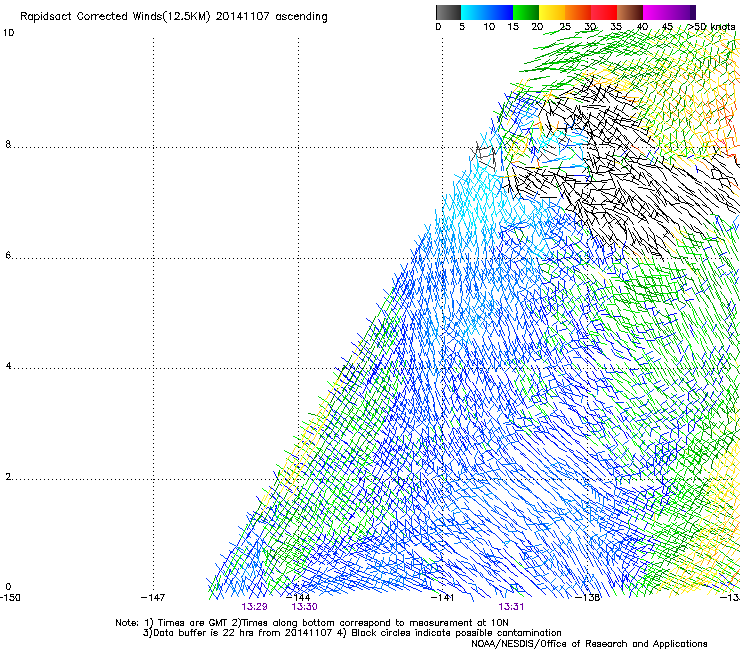
Task: Select the yellow 20-25 knots color swatch
Action: [552, 12]
